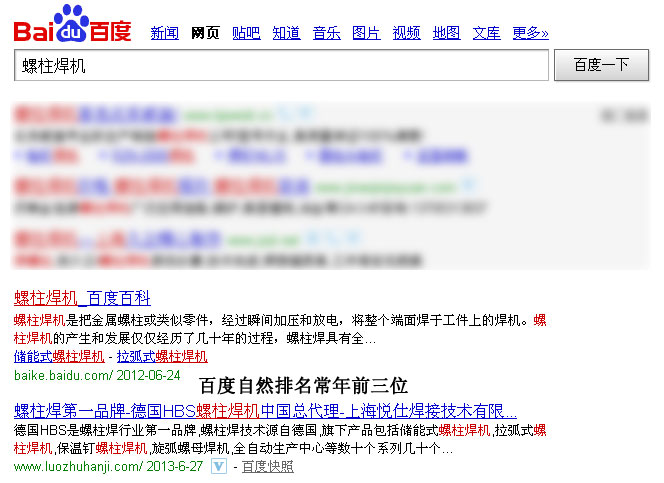This screenshot has width=664, height=483.
Task: Open the 螺柱焊第一品牌 德国HBS result
Action: tap(265, 411)
